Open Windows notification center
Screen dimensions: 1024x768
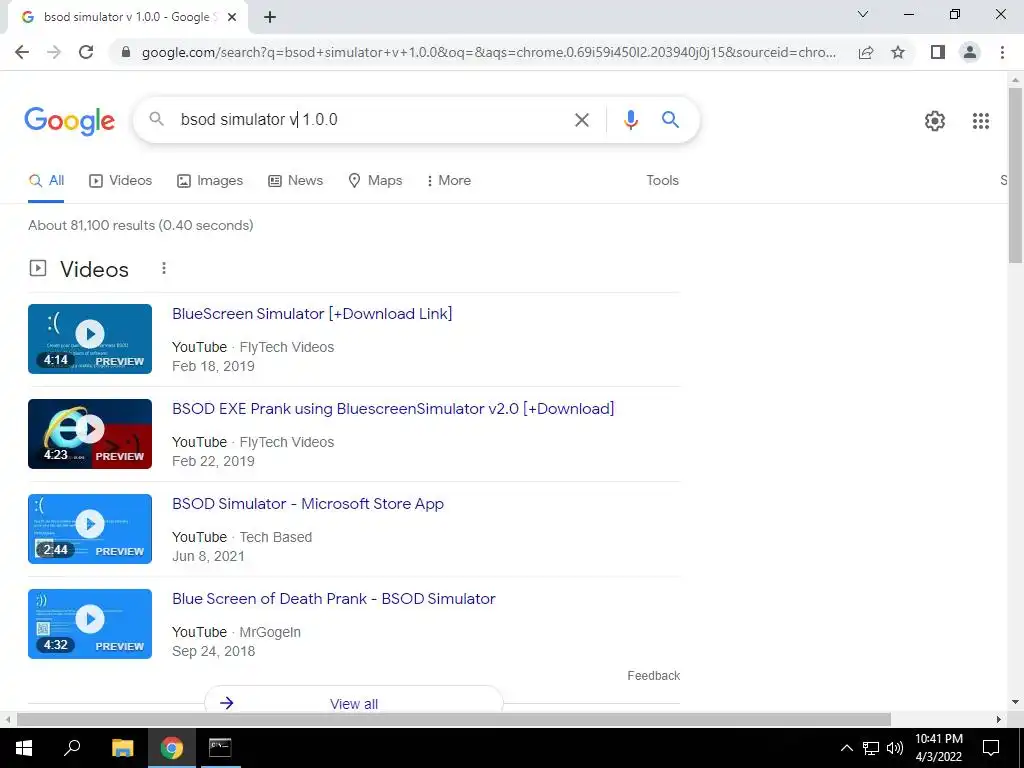[x=991, y=748]
